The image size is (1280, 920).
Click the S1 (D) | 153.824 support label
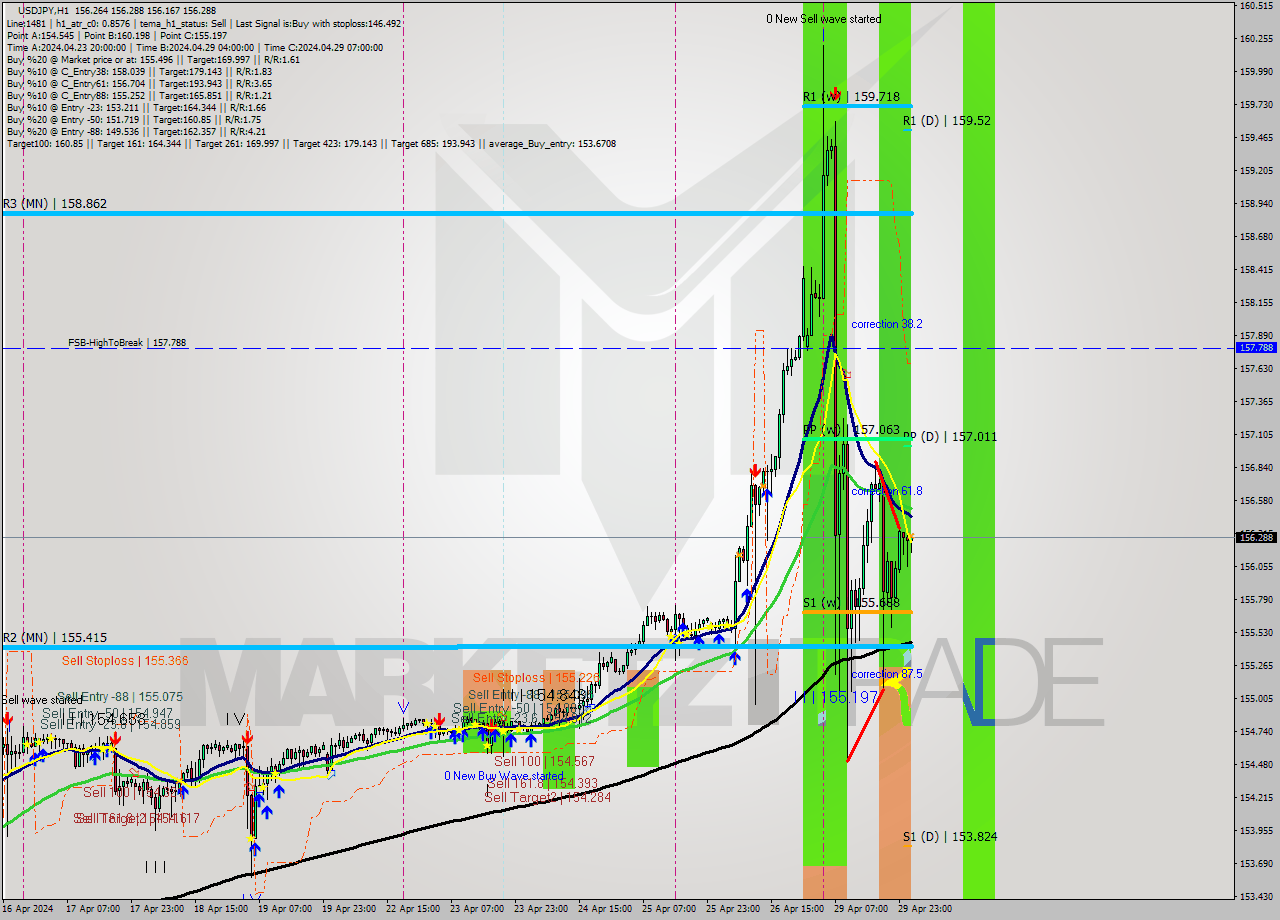[950, 837]
